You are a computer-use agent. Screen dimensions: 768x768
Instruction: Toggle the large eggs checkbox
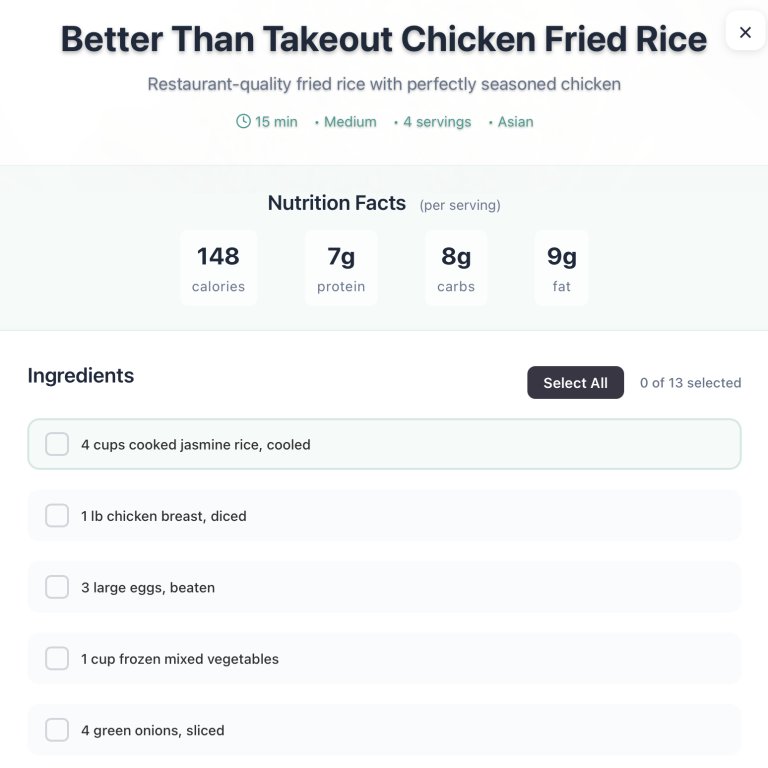click(57, 587)
